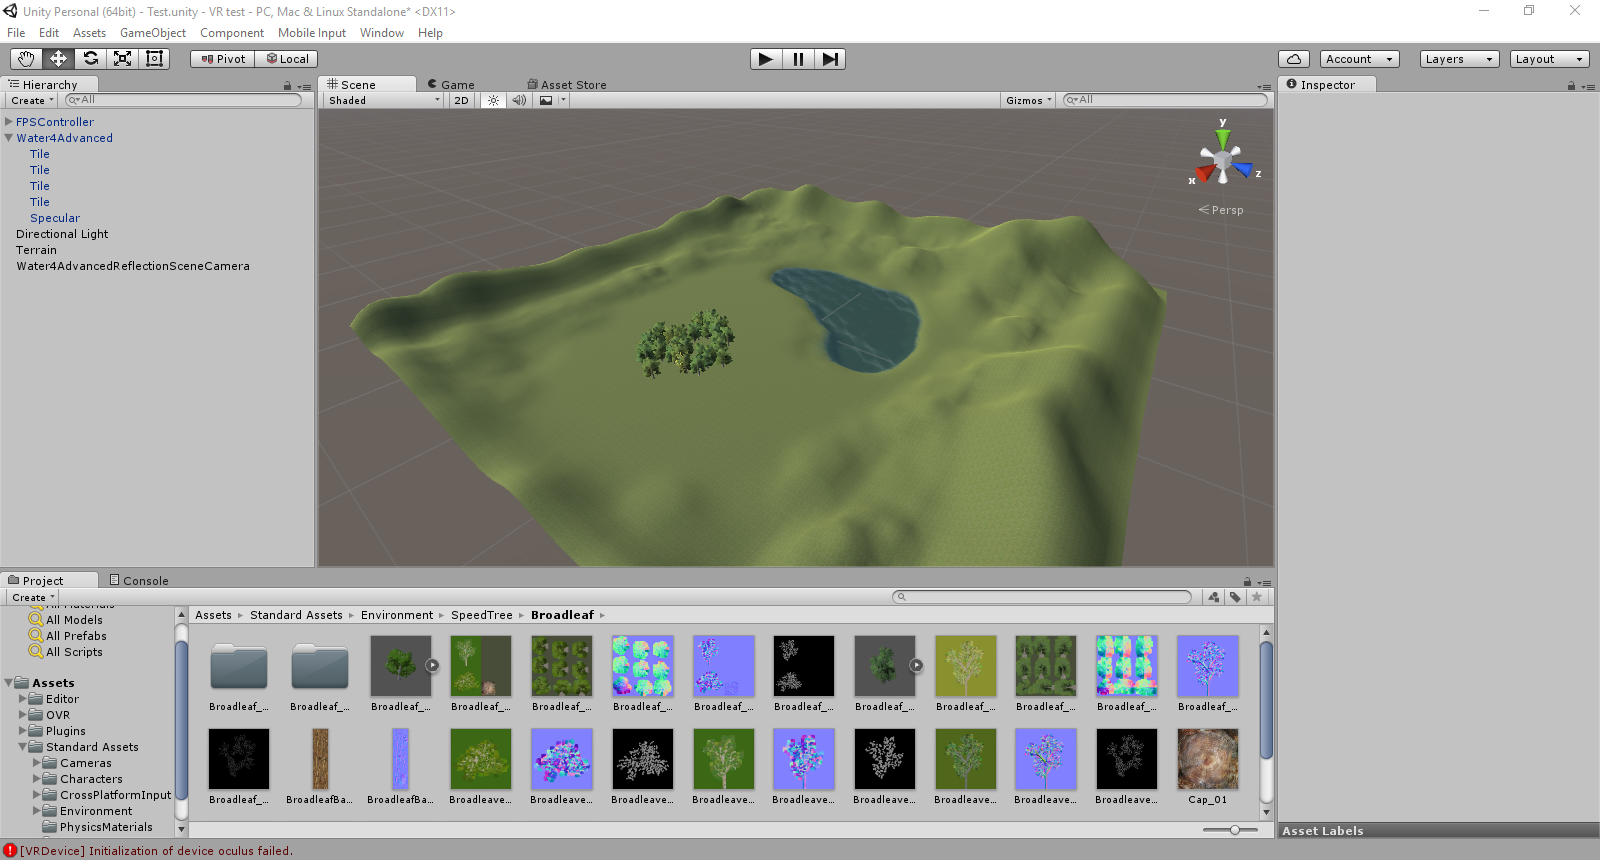Click the Pause button
Image resolution: width=1600 pixels, height=860 pixels.
point(798,59)
